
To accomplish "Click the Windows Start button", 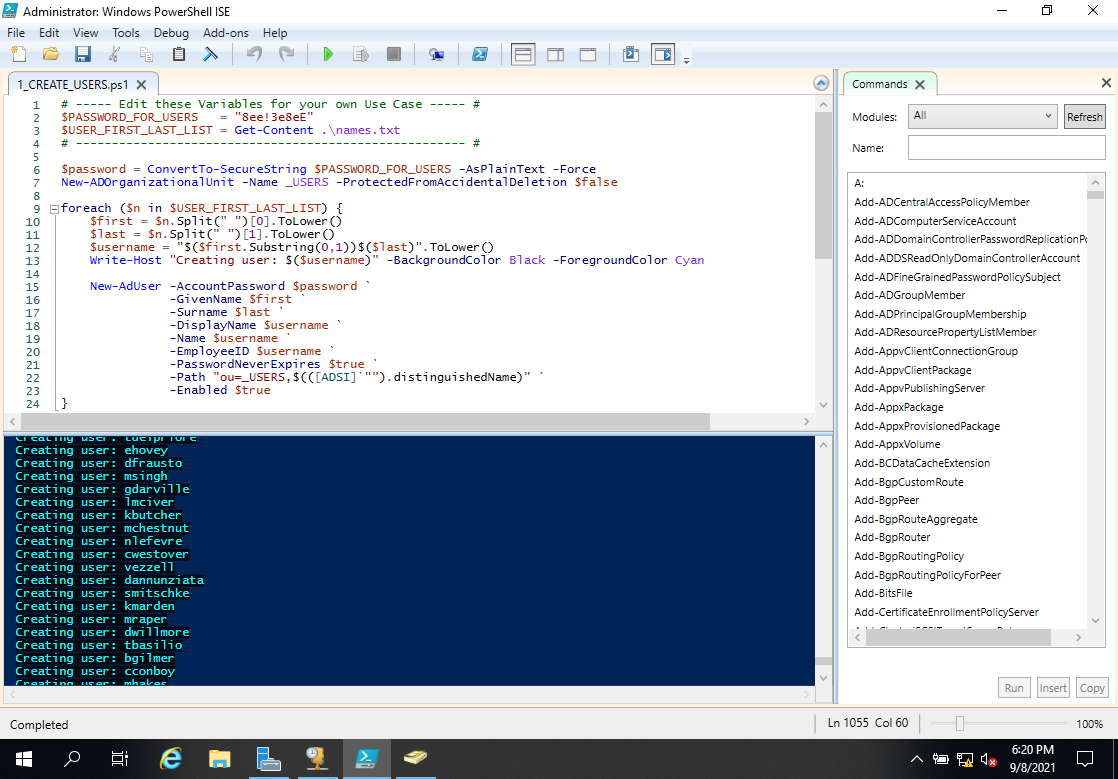I will click(24, 759).
